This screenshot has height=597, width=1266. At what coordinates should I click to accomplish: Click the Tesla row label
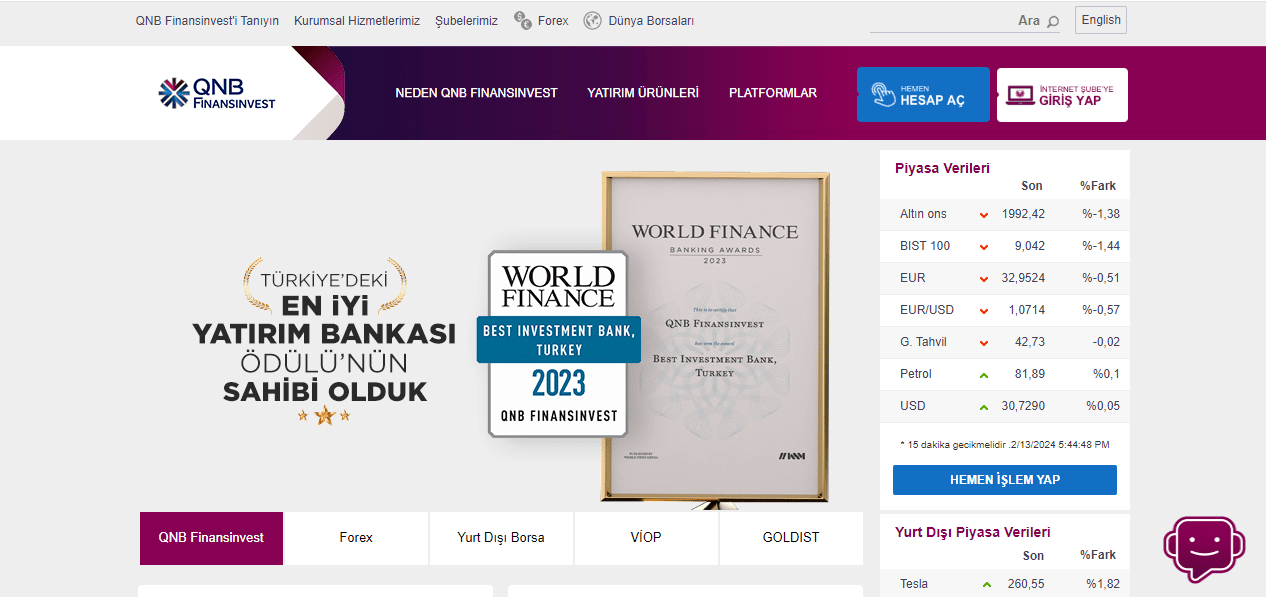click(x=914, y=584)
